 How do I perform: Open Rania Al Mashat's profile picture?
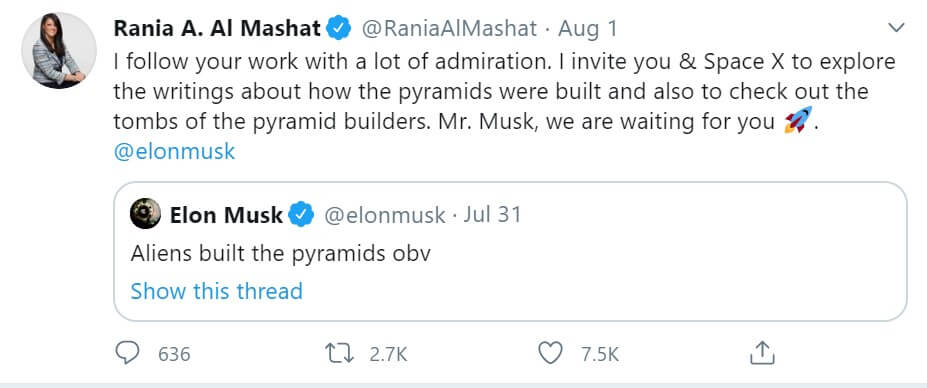click(x=59, y=50)
